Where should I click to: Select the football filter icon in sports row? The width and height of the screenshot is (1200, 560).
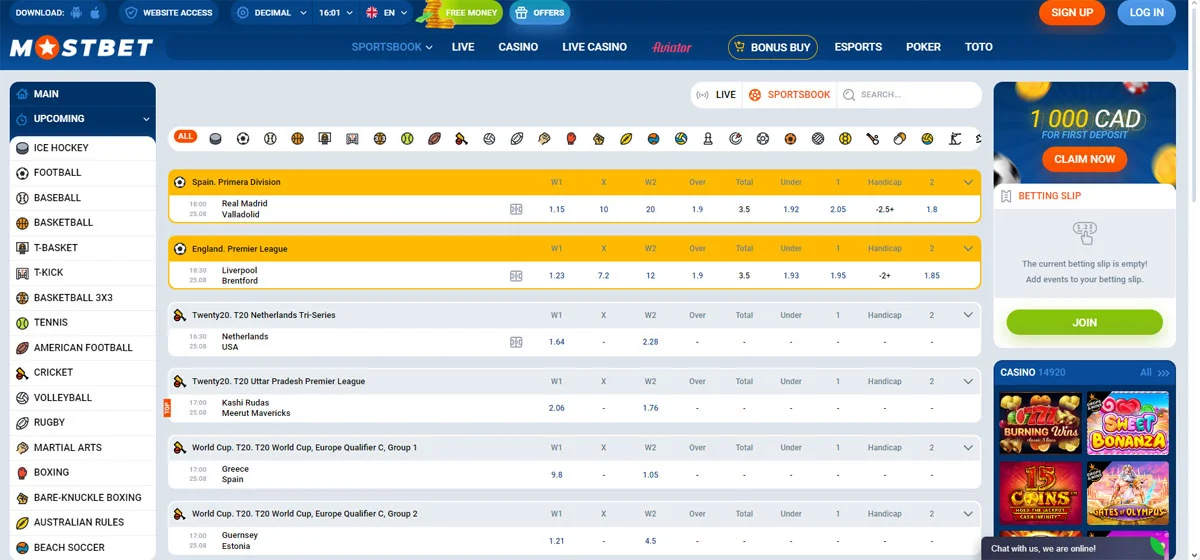(x=243, y=138)
